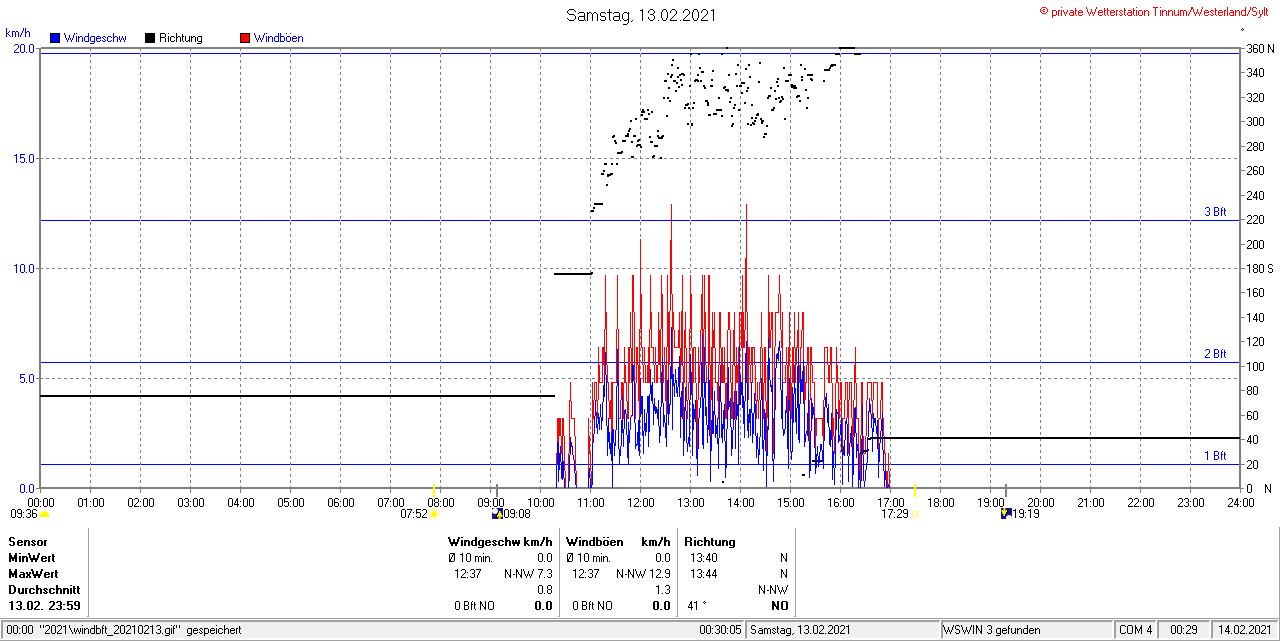Screen dimensions: 1280x641
Task: Click the Richtung column header in table
Action: point(712,541)
